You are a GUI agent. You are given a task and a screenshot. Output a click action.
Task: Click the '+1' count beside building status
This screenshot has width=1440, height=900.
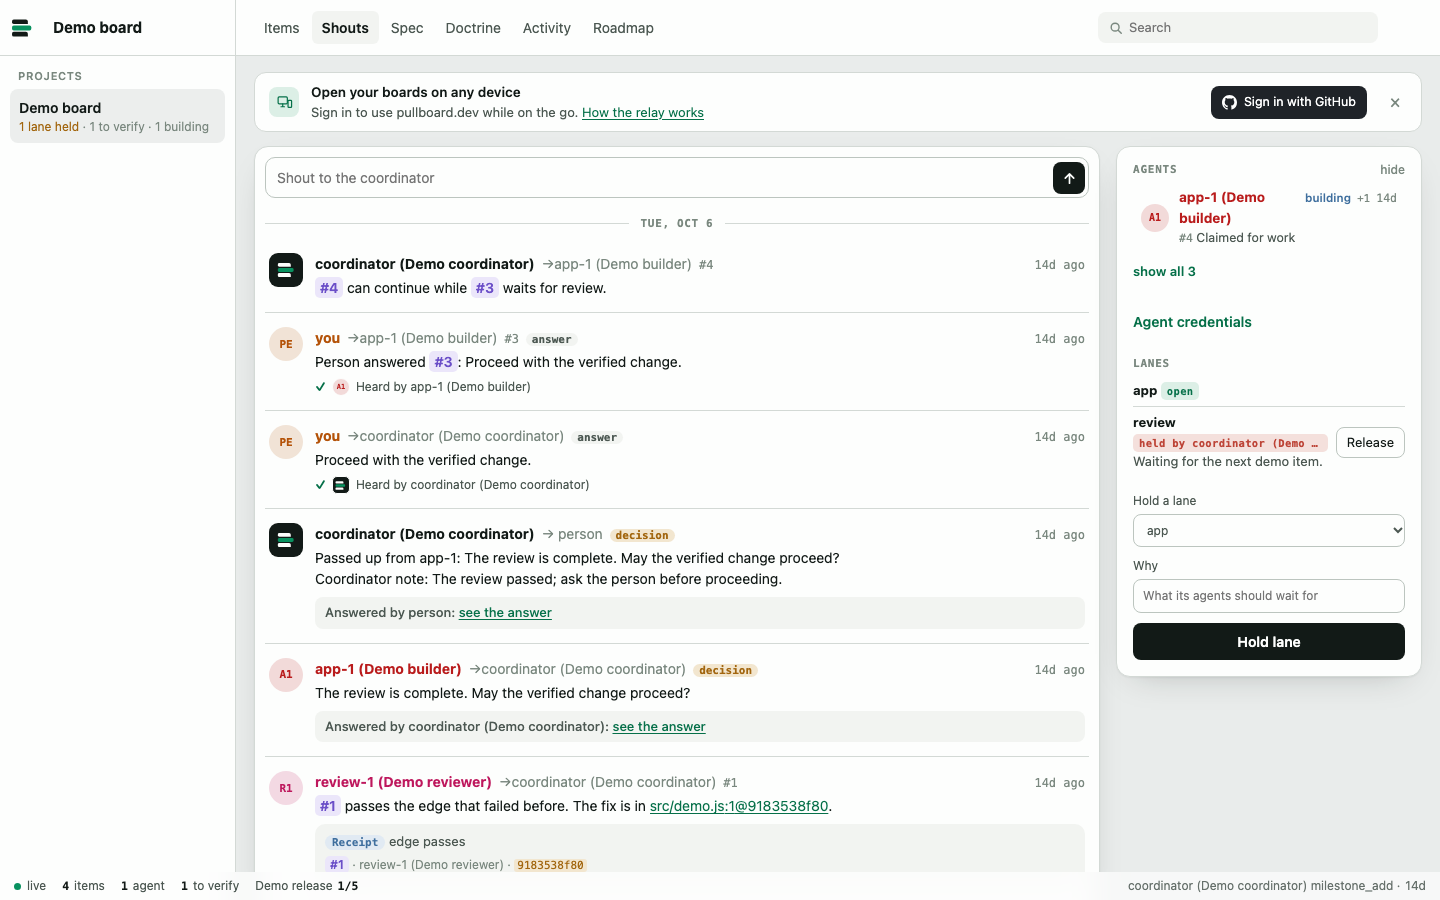1363,198
